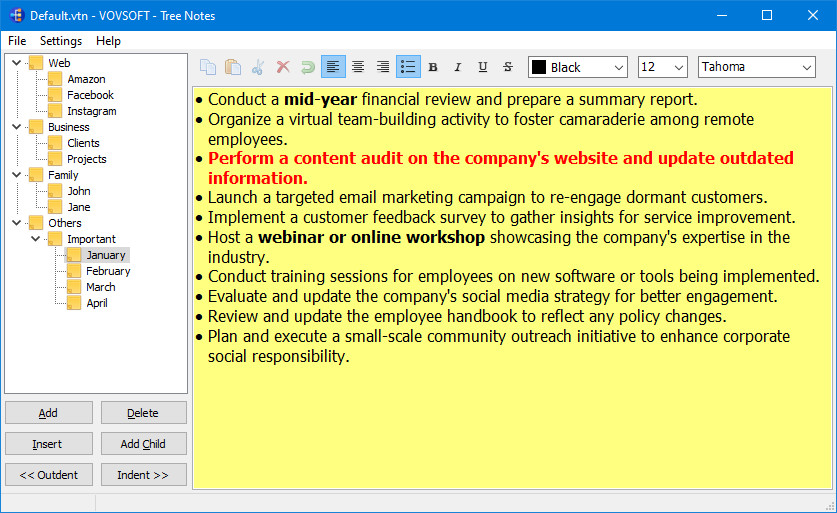Screen dimensions: 837x513
Task: Toggle italic formatting
Action: pyautogui.click(x=457, y=67)
